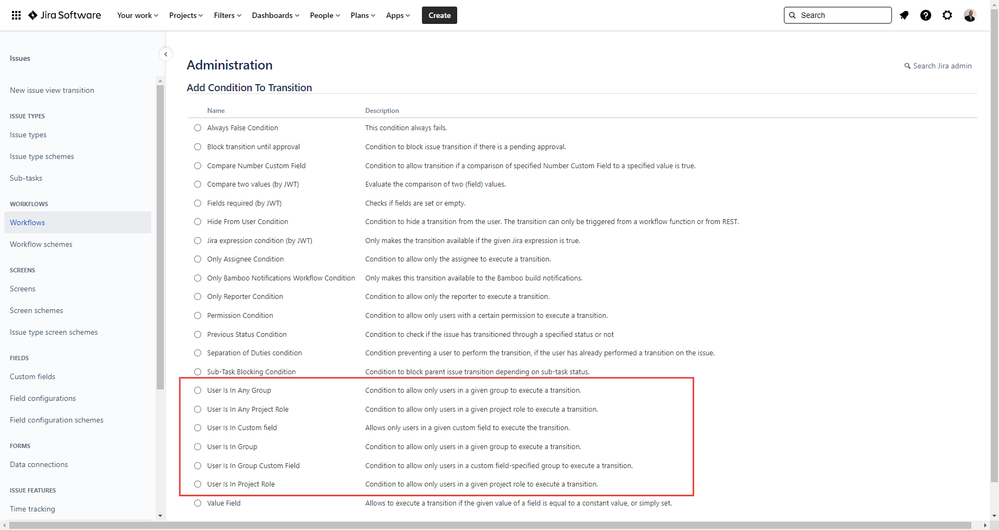Open Field configurations sidebar link
This screenshot has height=530, width=999.
(43, 399)
